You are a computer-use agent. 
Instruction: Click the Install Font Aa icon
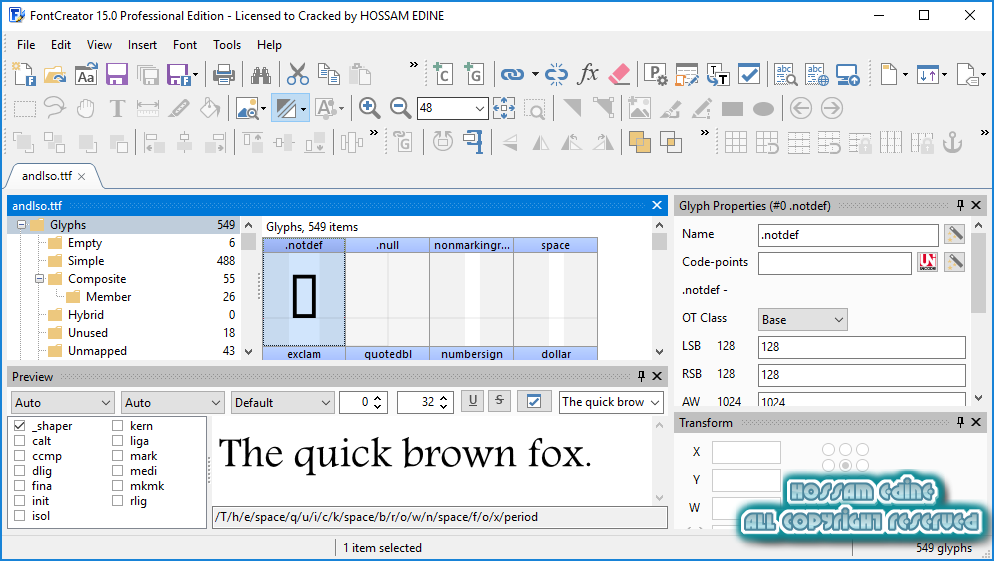pos(86,74)
